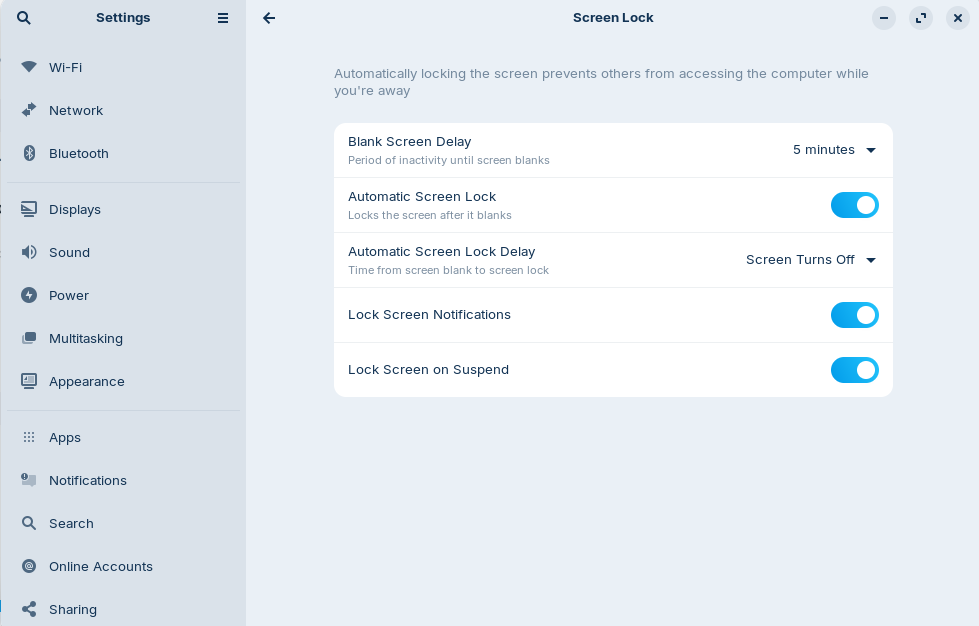
Task: Open Blank Screen Delay dropdown
Action: point(834,150)
